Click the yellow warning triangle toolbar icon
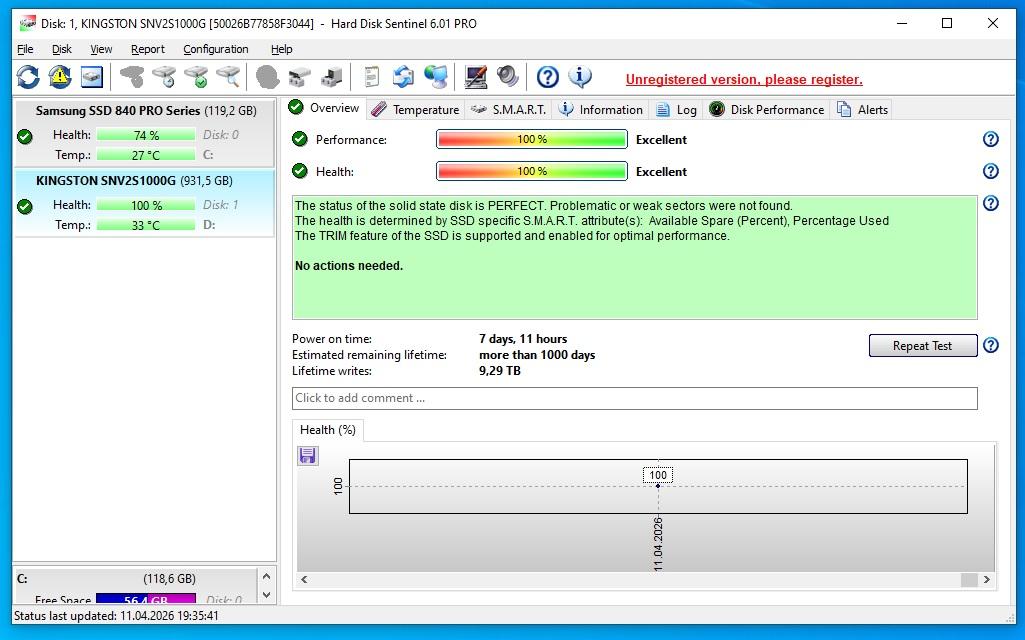 pos(60,77)
